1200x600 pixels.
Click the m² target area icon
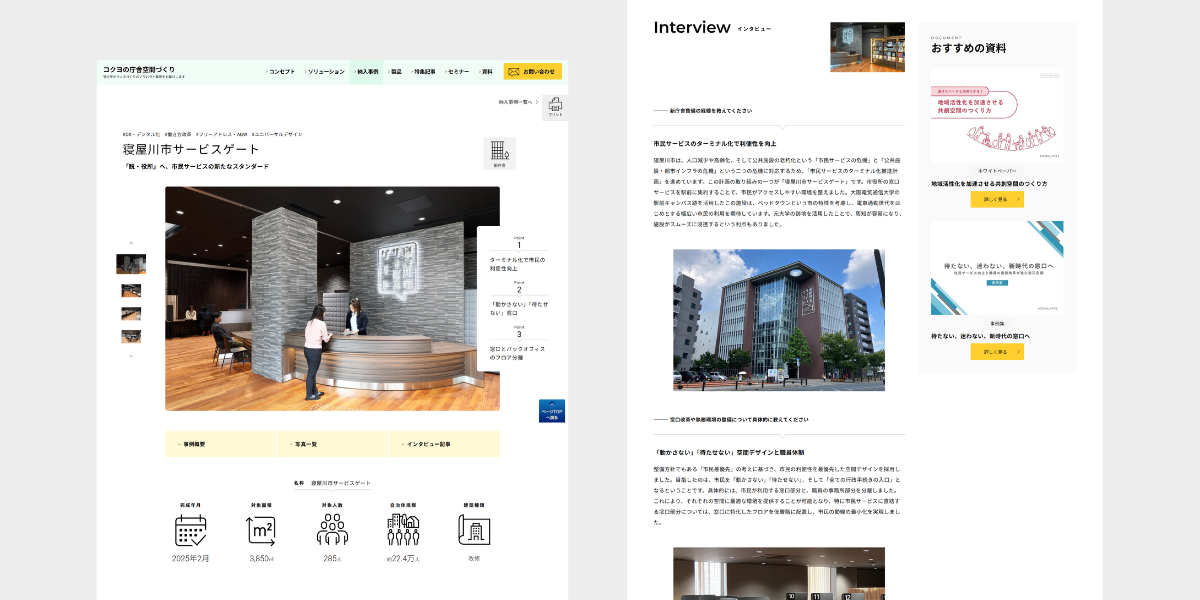click(261, 530)
